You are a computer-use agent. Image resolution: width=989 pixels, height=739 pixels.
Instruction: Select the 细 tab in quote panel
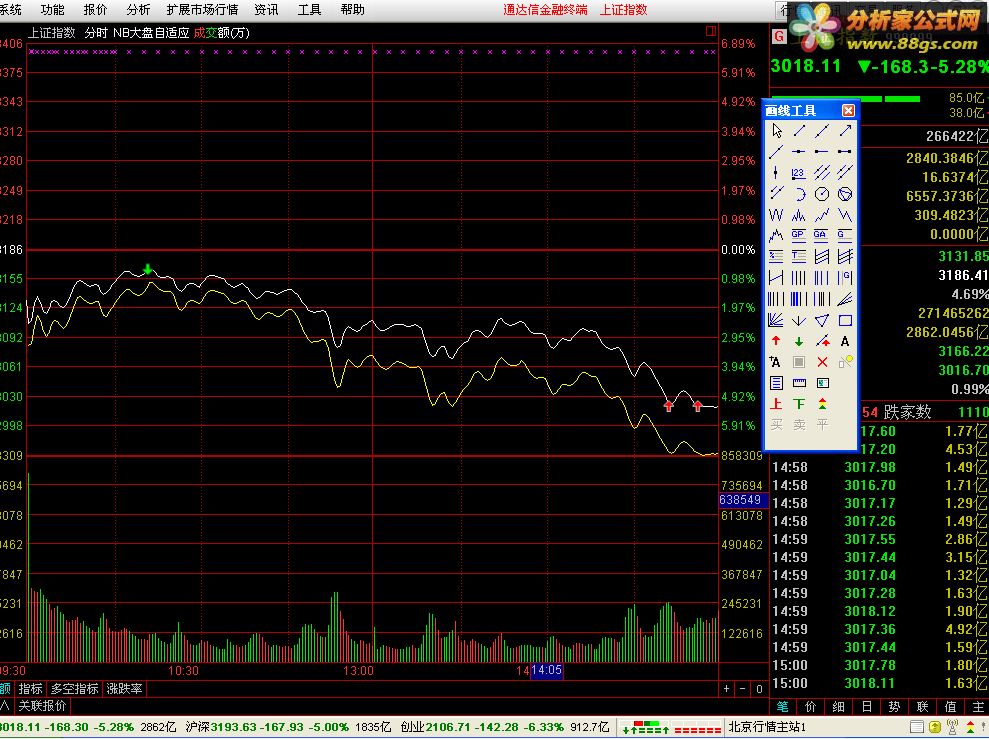(x=838, y=706)
